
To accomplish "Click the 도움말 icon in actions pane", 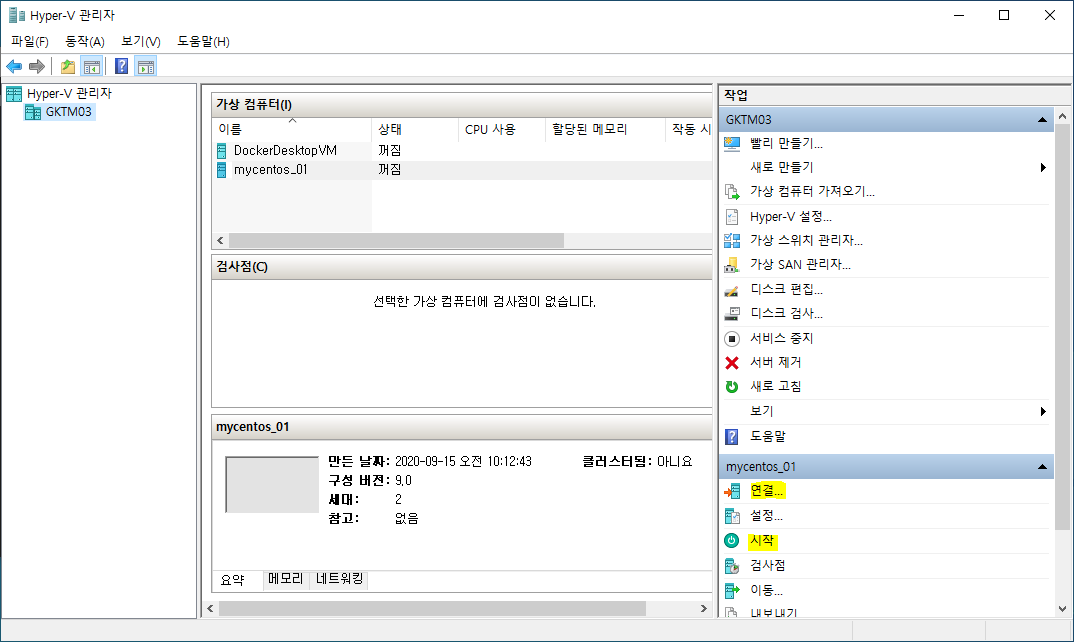I will click(732, 436).
